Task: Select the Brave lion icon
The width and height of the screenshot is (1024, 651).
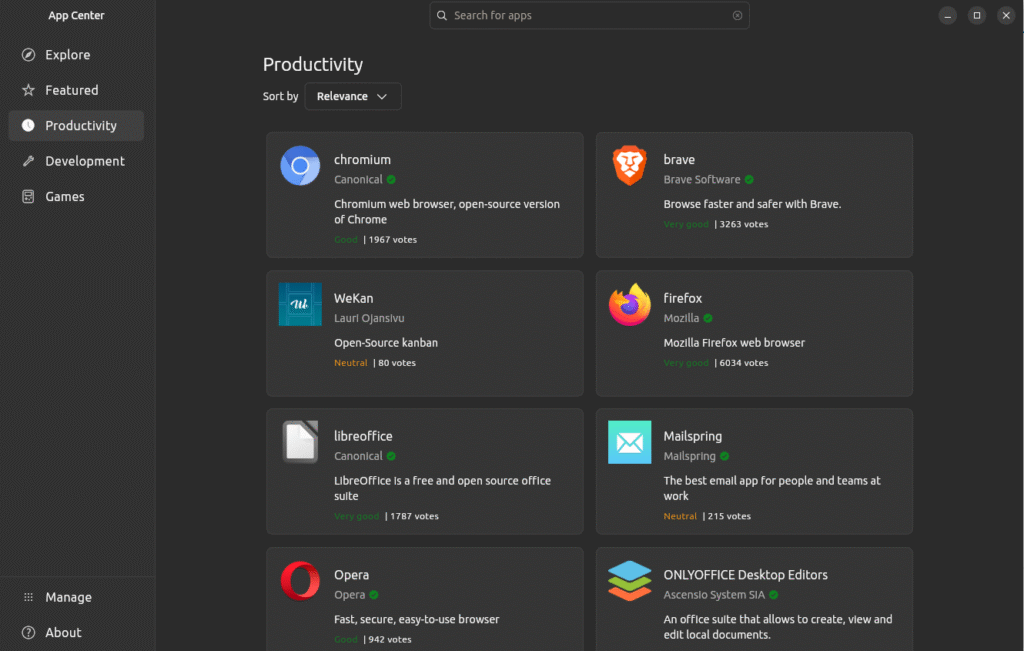Action: (x=629, y=166)
